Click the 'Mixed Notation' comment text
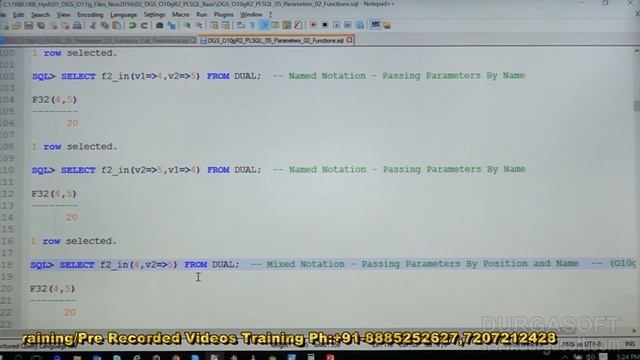This screenshot has width=640, height=360. (x=306, y=264)
